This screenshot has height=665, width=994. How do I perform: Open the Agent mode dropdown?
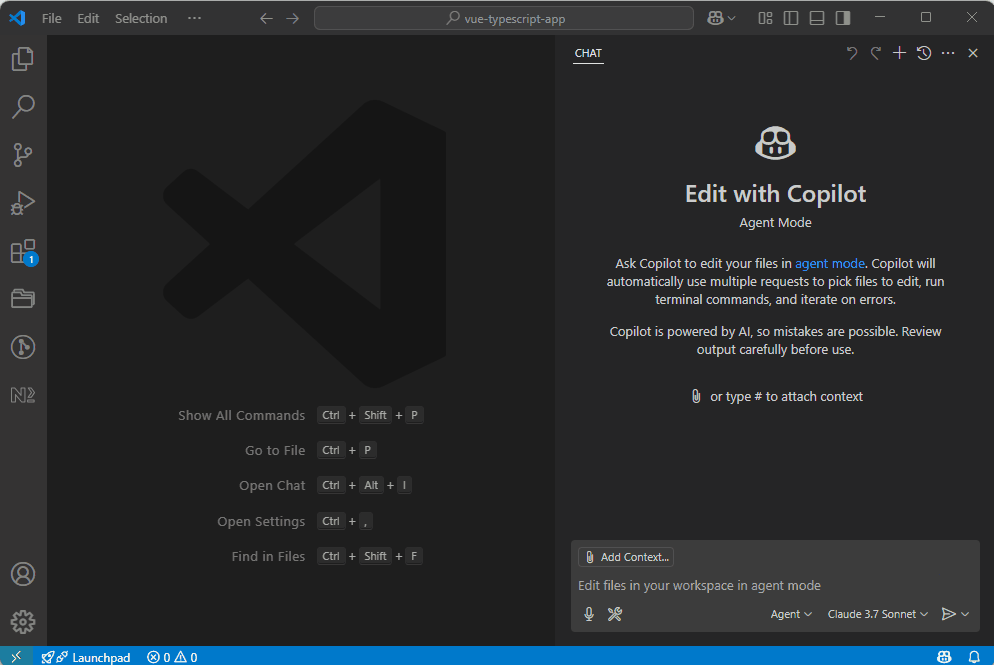791,614
